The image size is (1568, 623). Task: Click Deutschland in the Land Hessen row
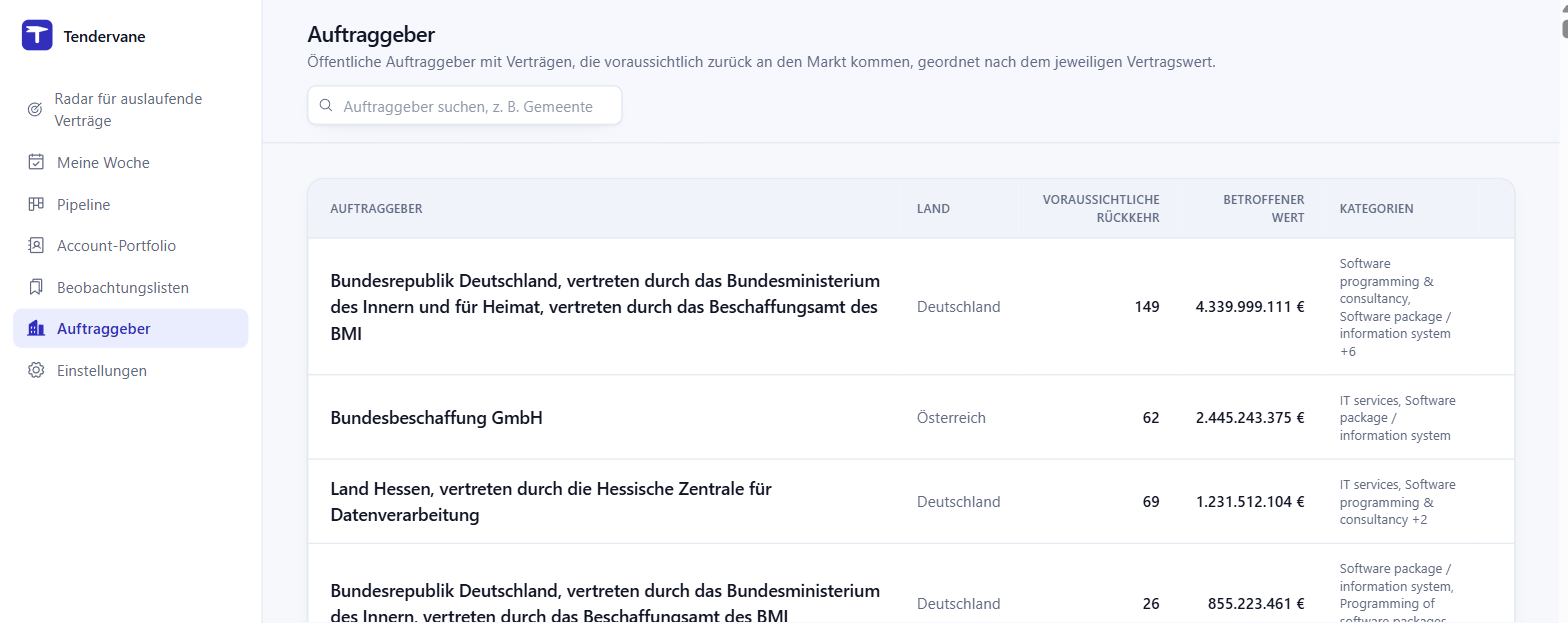click(x=958, y=502)
